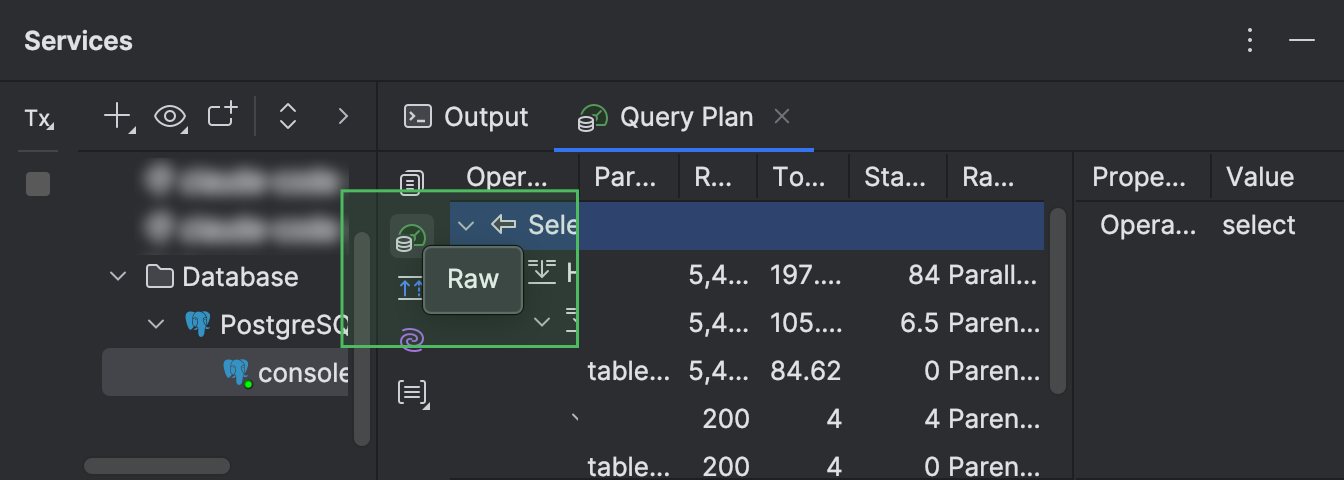The height and width of the screenshot is (480, 1344).
Task: Click the Operation column header
Action: 507,178
